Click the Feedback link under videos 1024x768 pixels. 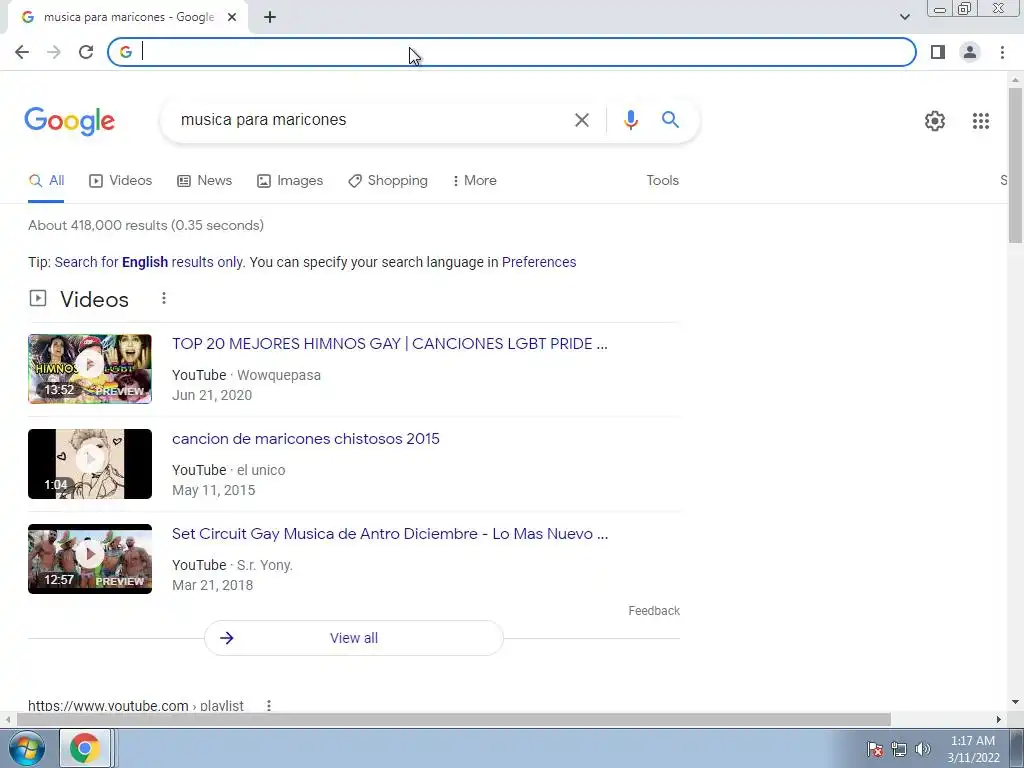(654, 611)
